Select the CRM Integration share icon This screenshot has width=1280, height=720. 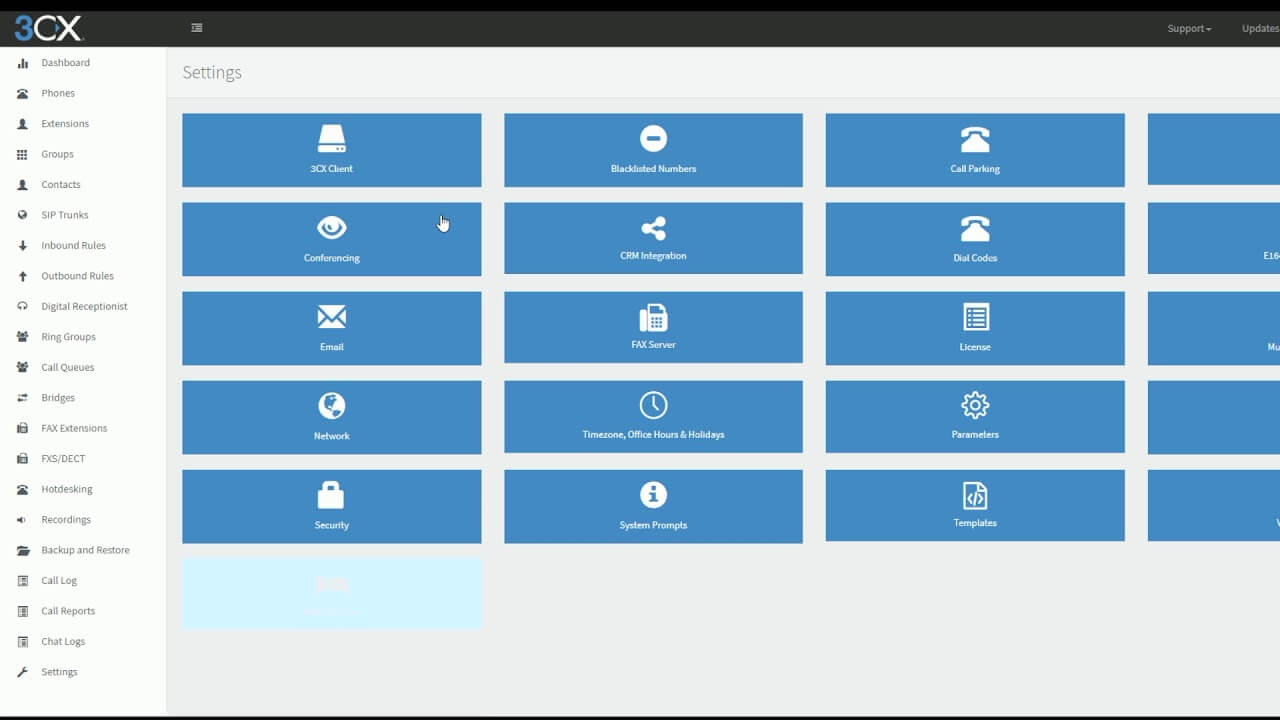click(653, 229)
